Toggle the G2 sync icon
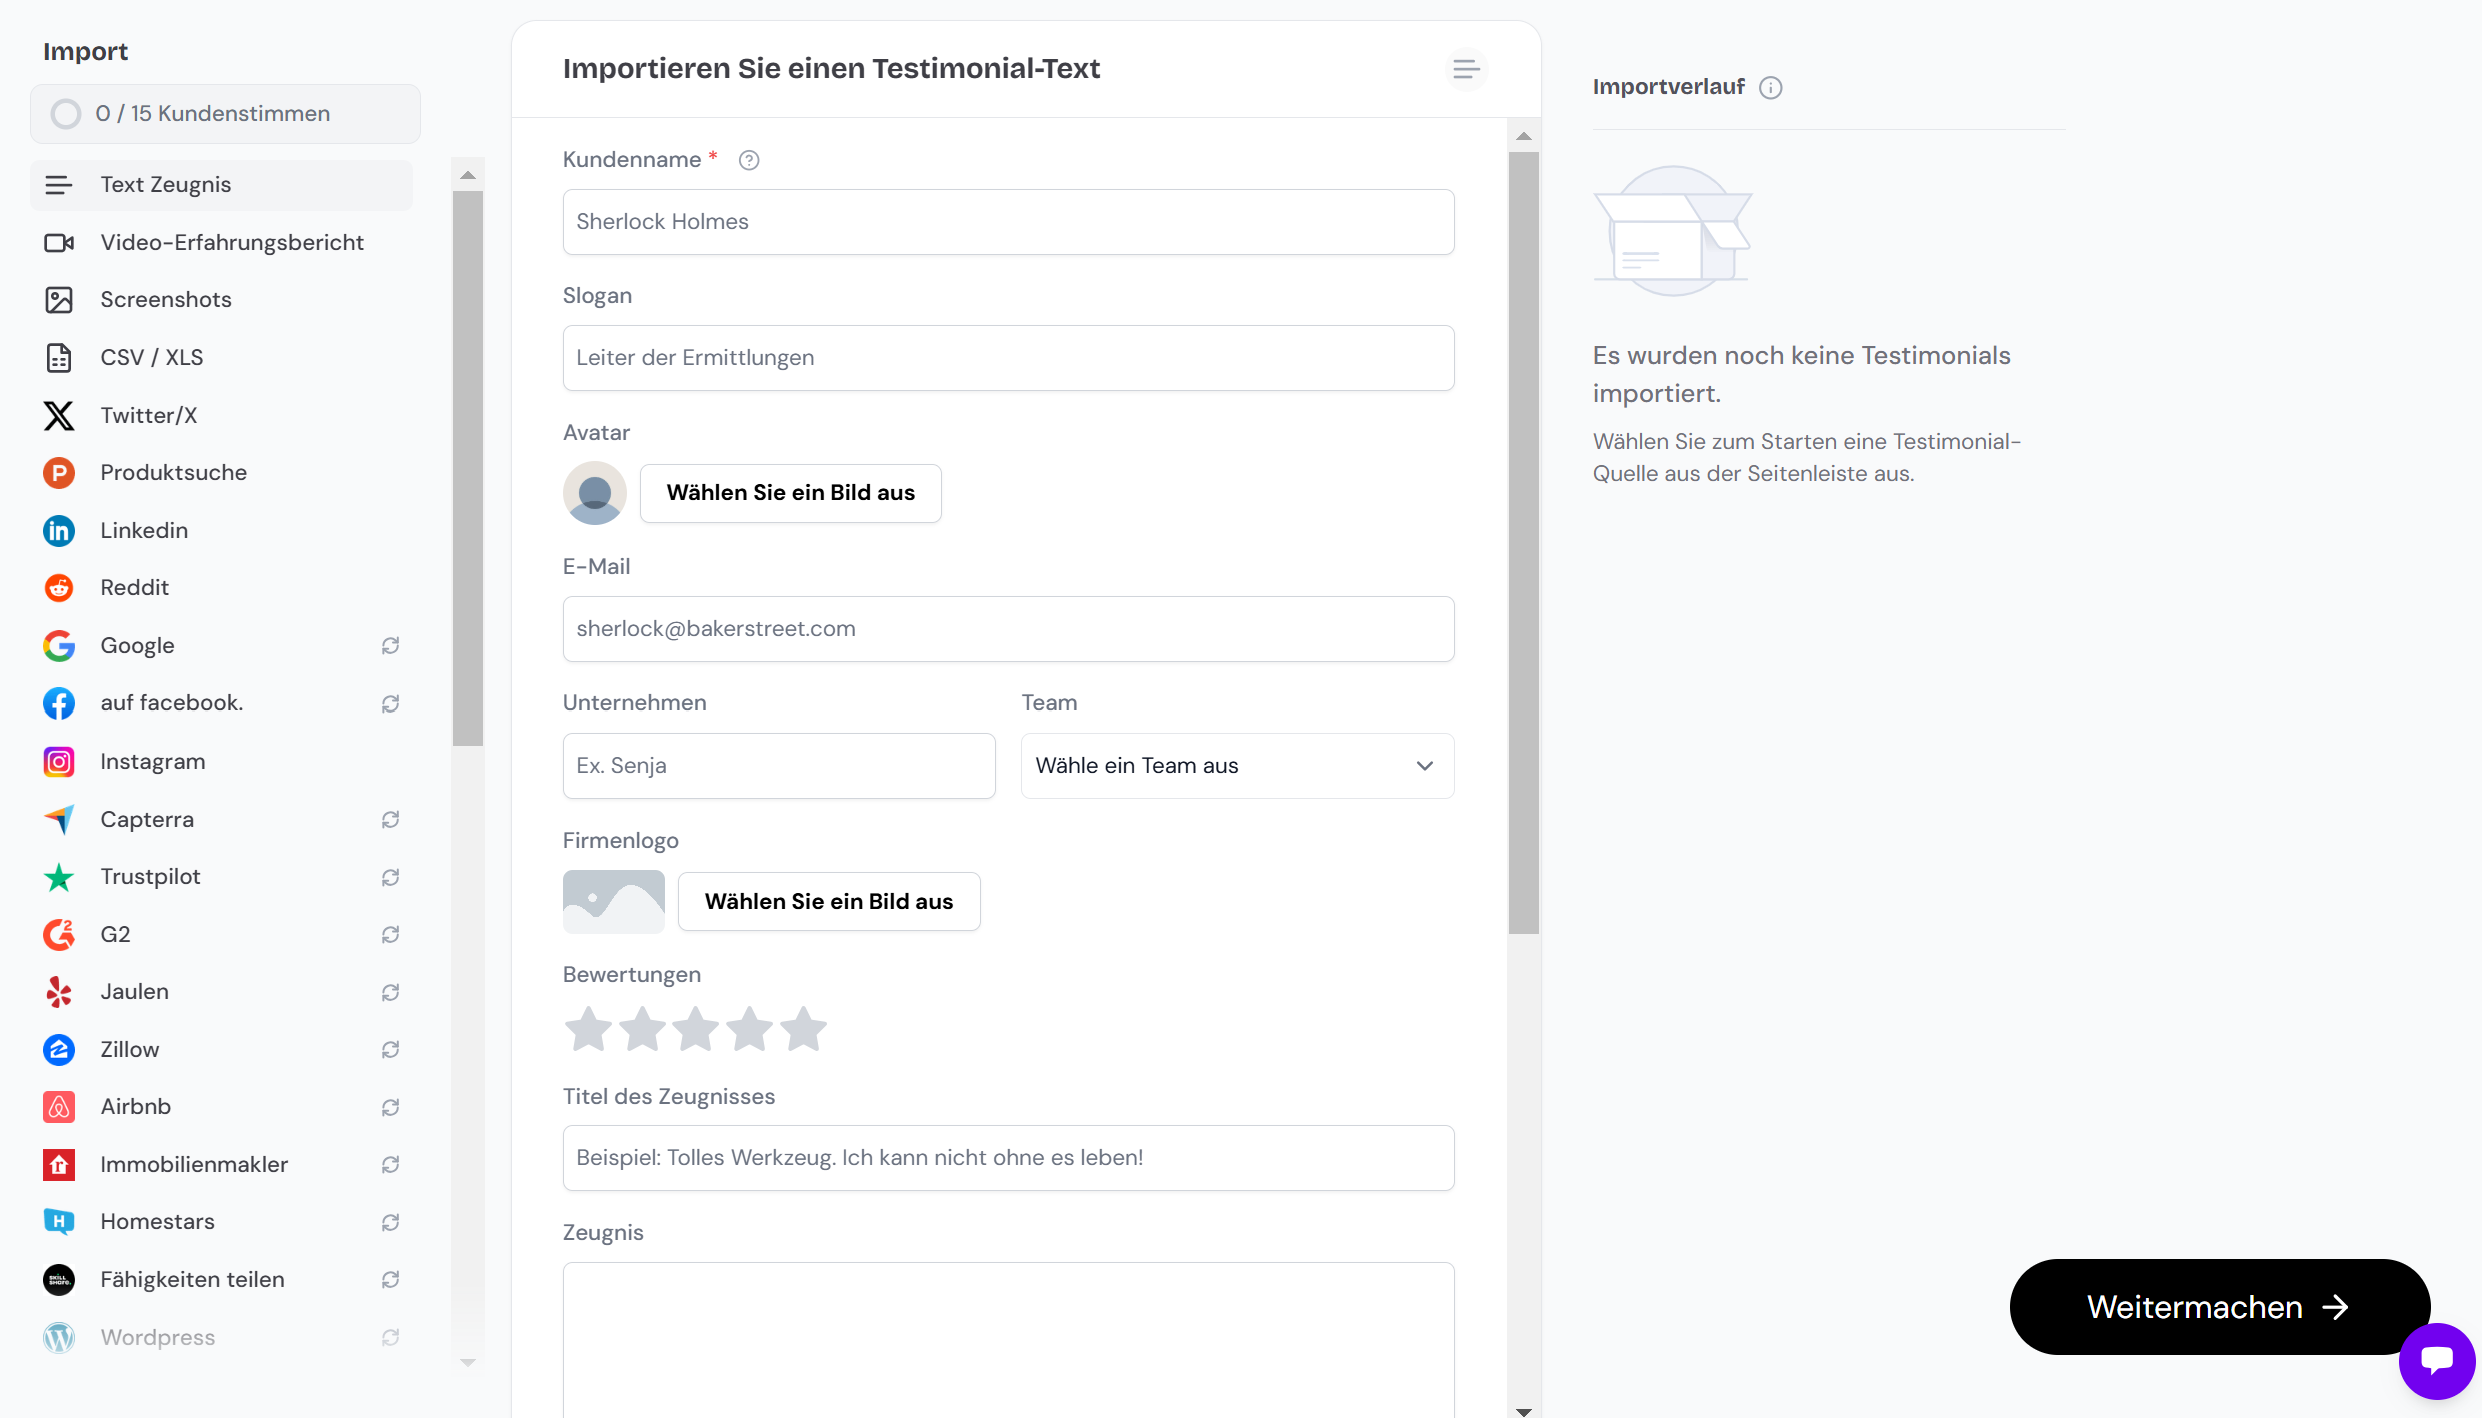The image size is (2482, 1418). pyautogui.click(x=391, y=935)
